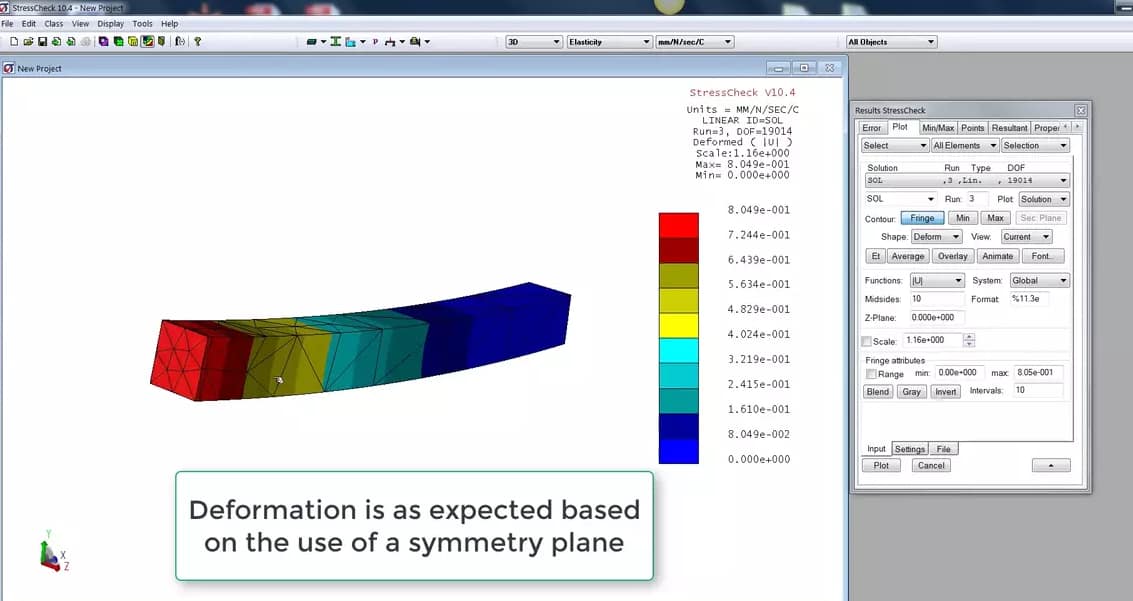This screenshot has width=1133, height=601.
Task: Click the Animate button
Action: [x=998, y=255]
